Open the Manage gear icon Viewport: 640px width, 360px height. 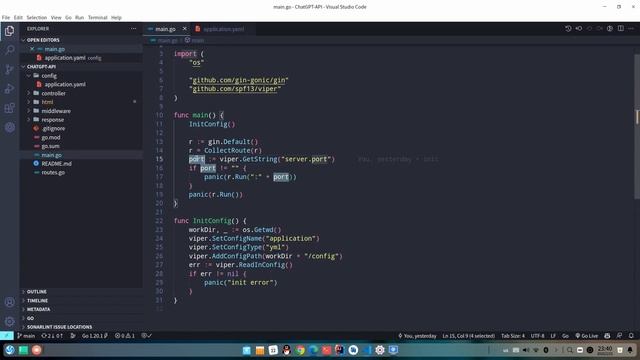[9, 321]
